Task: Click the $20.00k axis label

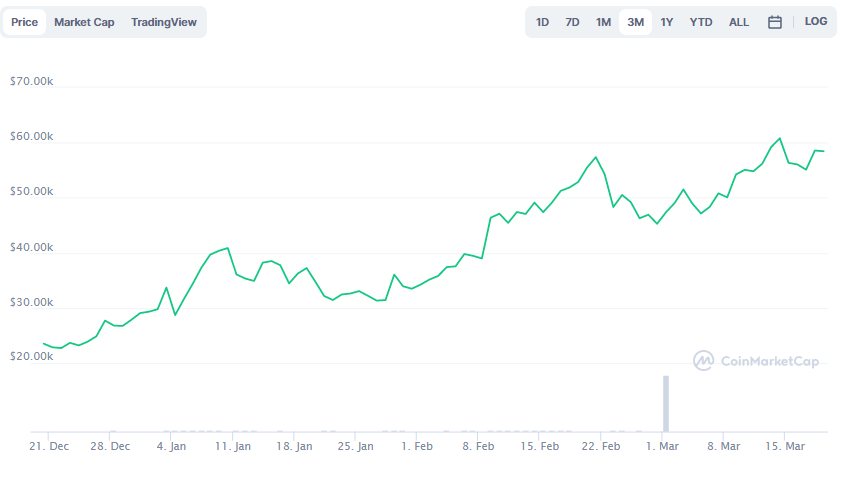Action: (31, 357)
